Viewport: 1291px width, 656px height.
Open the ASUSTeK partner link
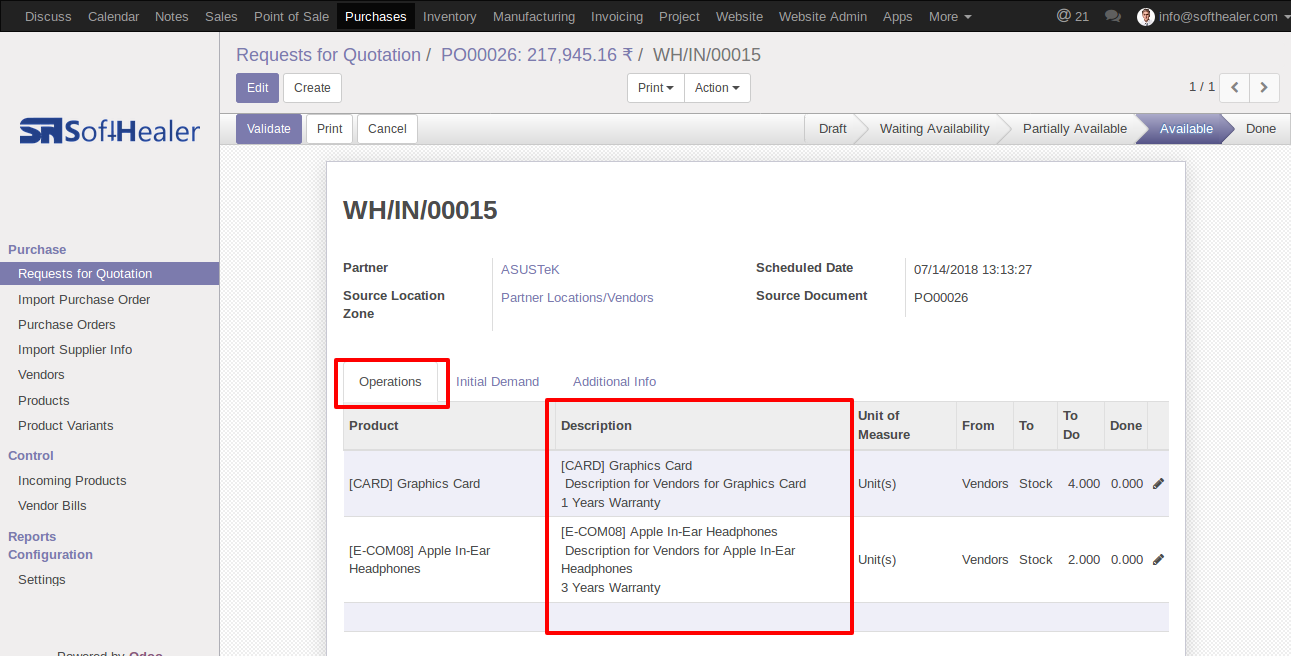[x=530, y=270]
